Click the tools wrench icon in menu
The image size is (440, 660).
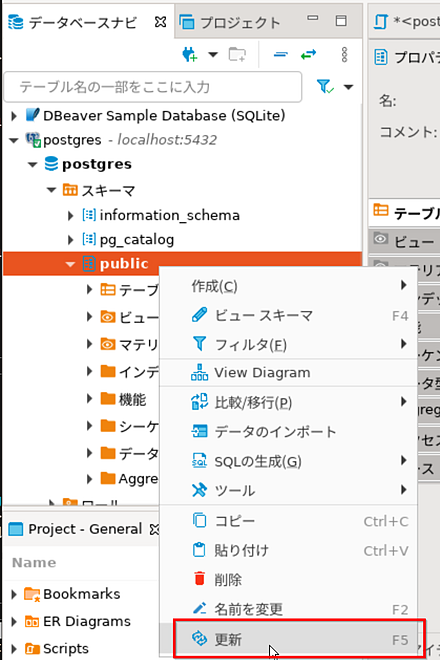pyautogui.click(x=199, y=490)
